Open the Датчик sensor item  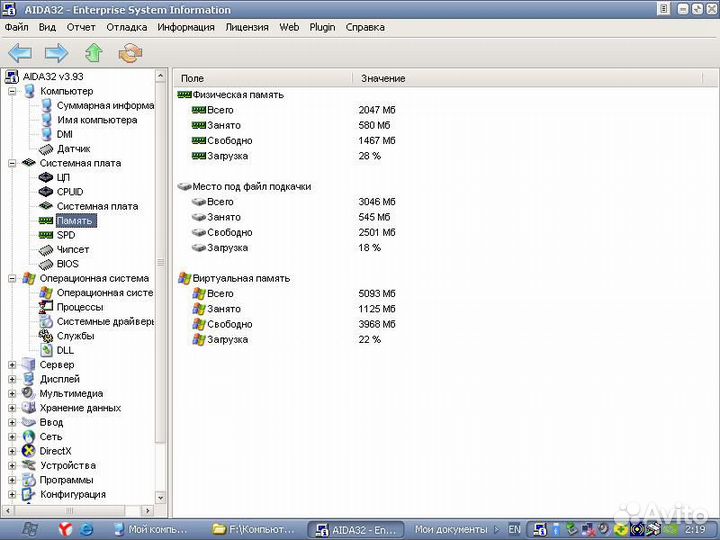pos(73,149)
